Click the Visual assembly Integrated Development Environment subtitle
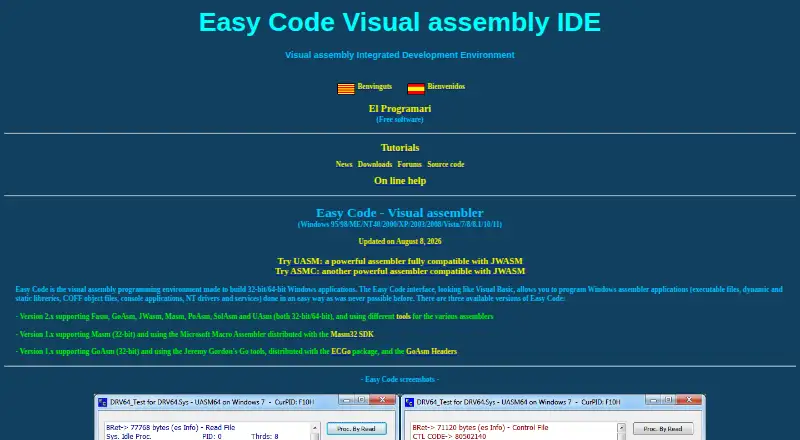The image size is (800, 440). point(400,55)
